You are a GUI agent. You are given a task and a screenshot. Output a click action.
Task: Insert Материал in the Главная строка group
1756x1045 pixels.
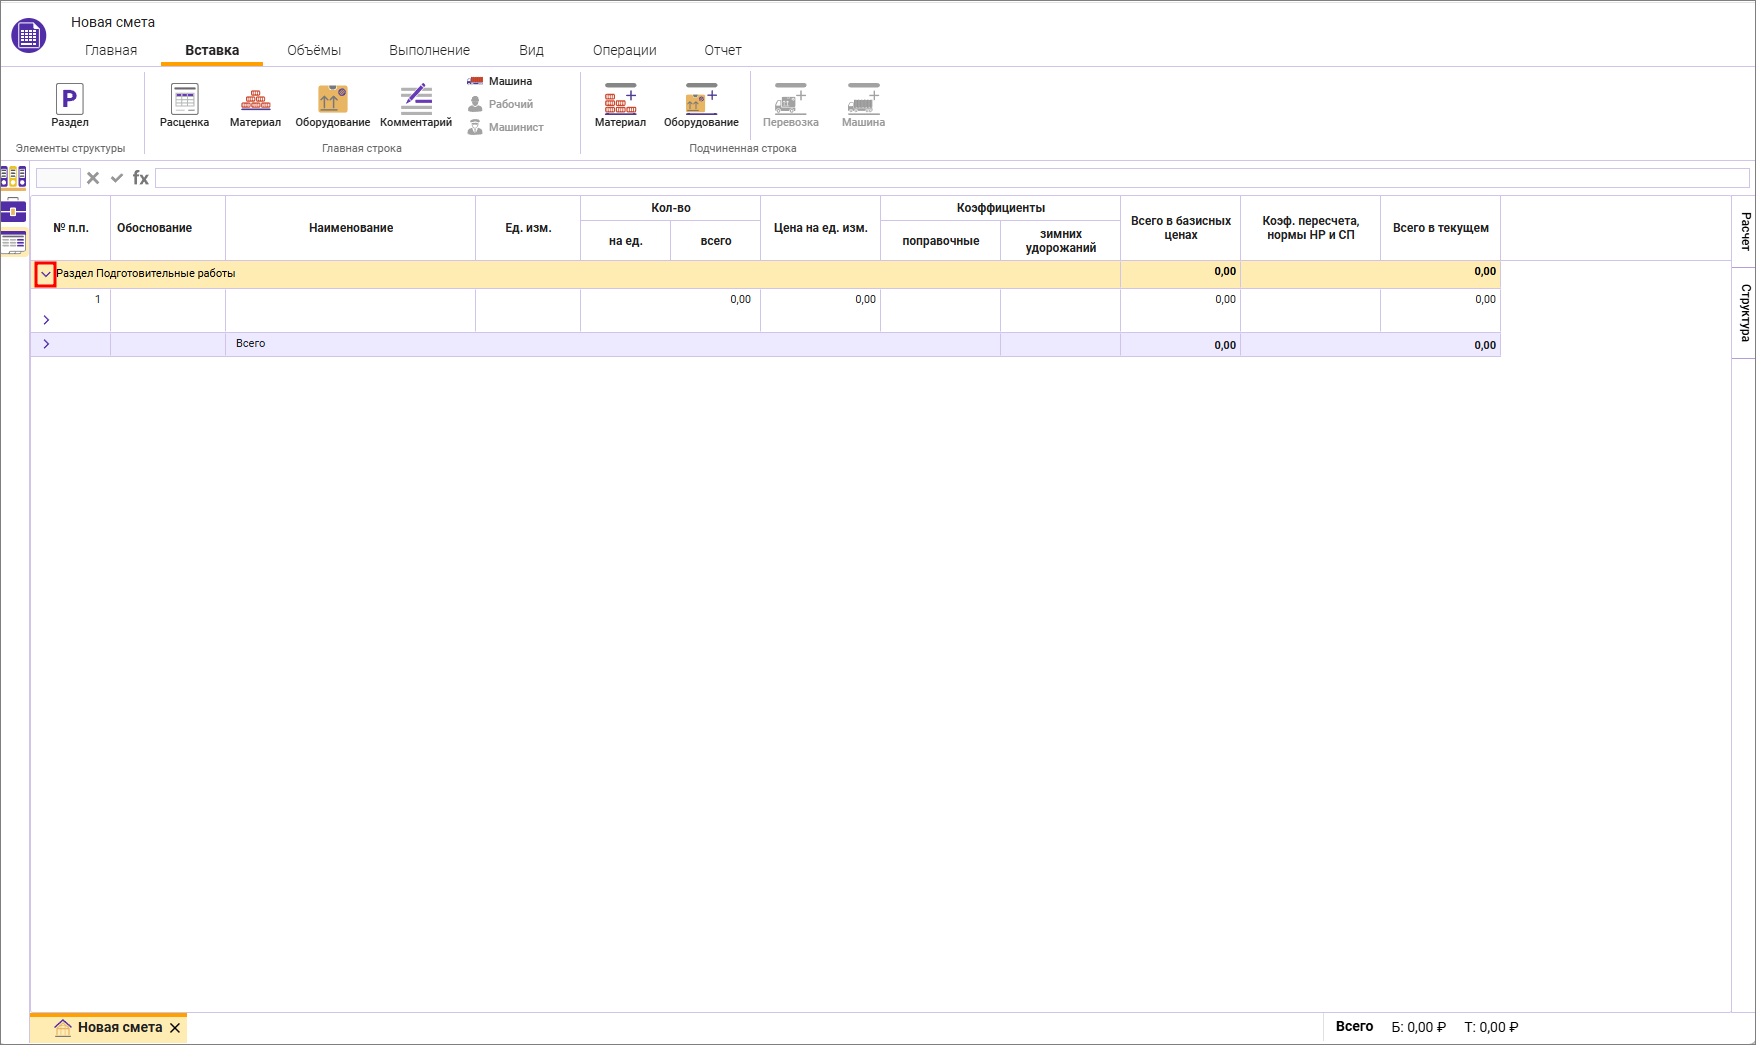pyautogui.click(x=255, y=105)
